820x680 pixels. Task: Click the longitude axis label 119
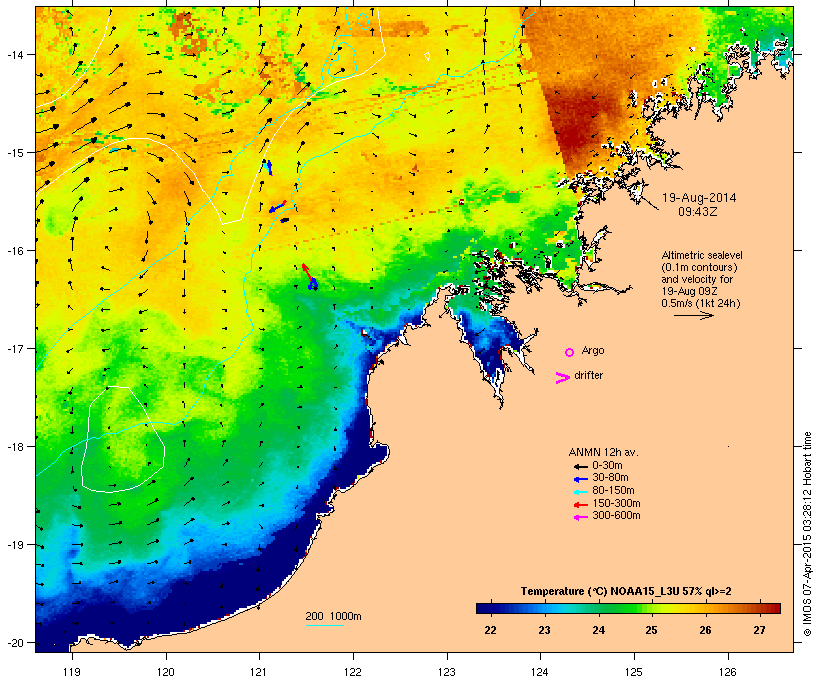pyautogui.click(x=72, y=672)
